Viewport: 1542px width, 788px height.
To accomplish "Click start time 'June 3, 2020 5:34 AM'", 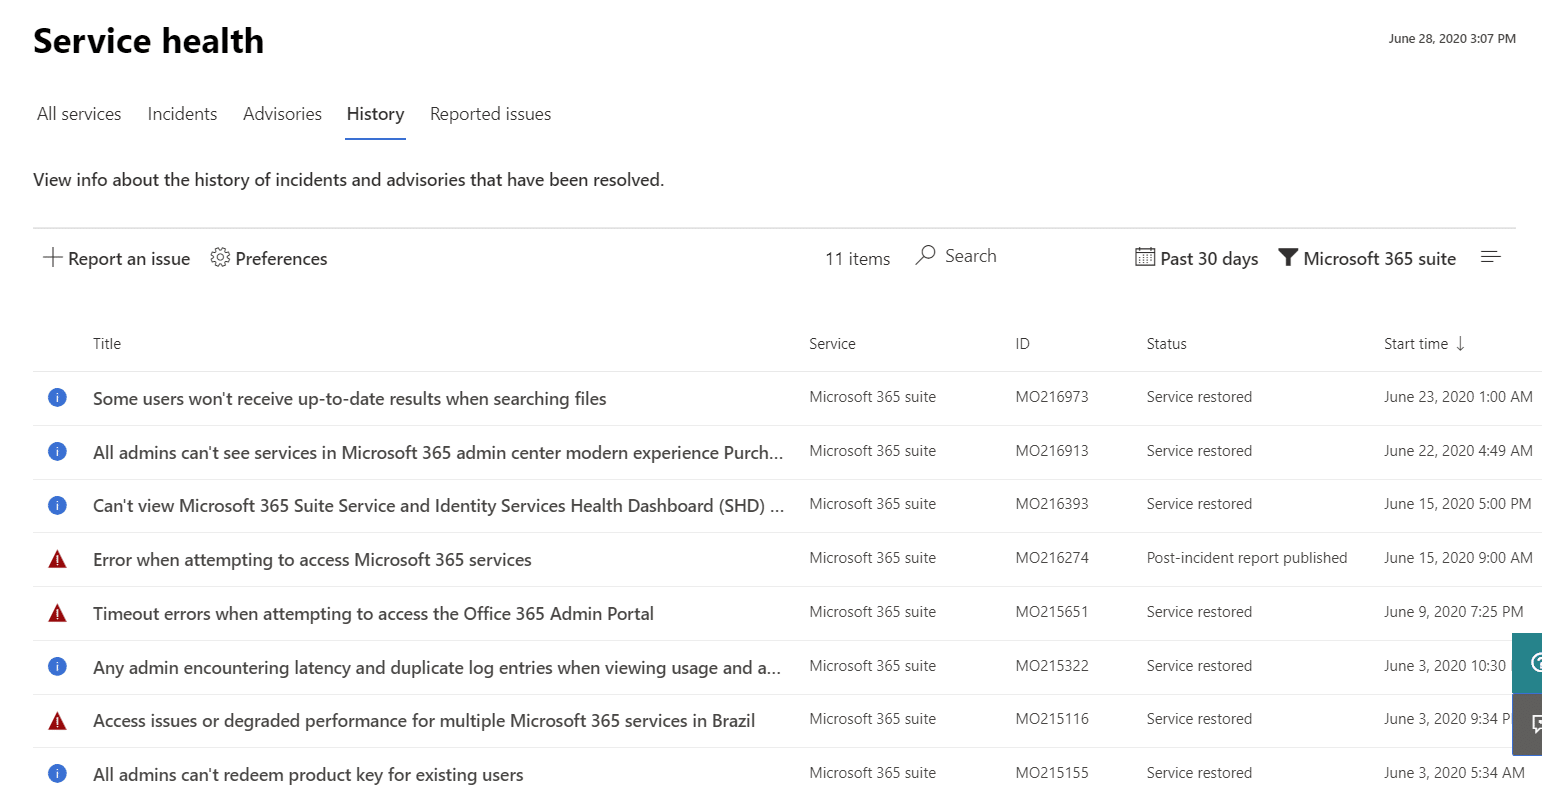I will (1454, 773).
